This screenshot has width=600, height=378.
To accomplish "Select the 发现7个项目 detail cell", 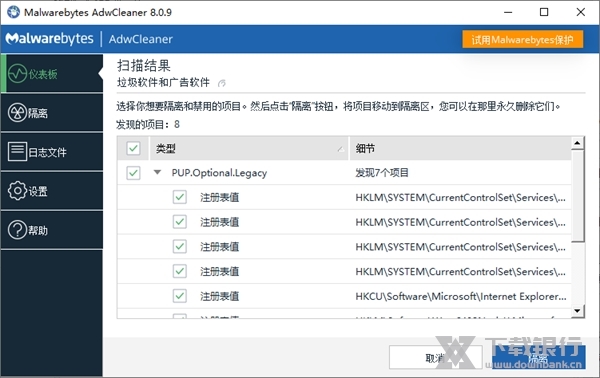I will (382, 173).
